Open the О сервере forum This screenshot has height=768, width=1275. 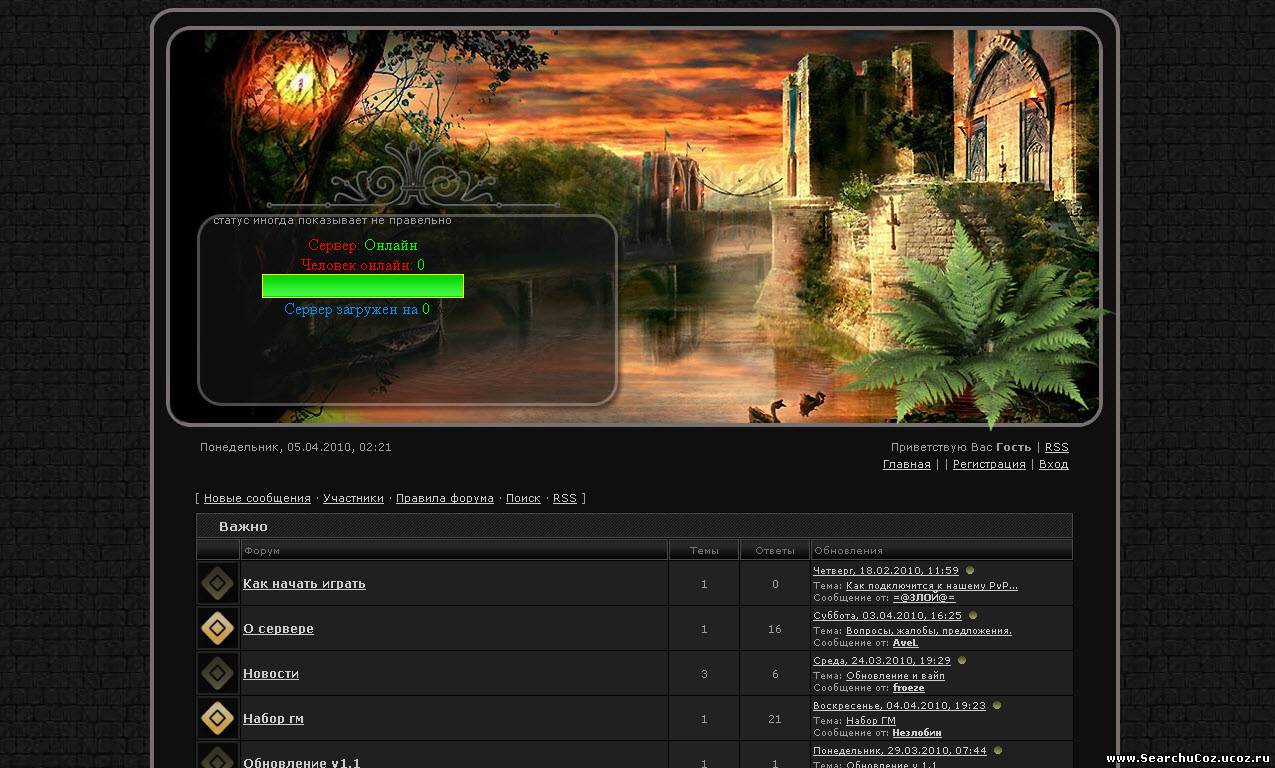click(x=278, y=628)
